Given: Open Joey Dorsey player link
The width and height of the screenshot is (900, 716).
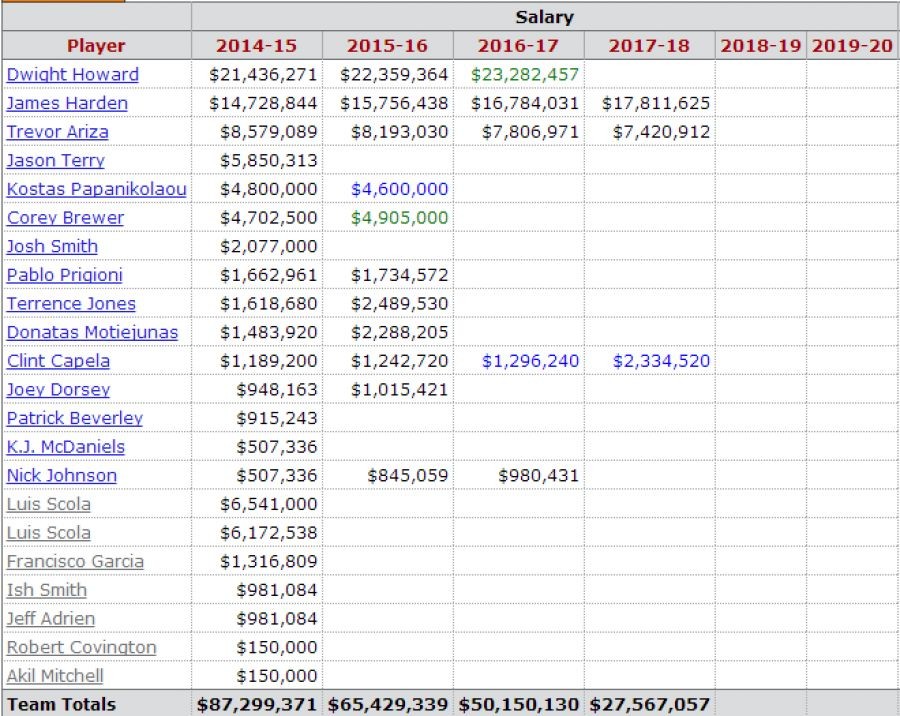Looking at the screenshot, I should 59,390.
